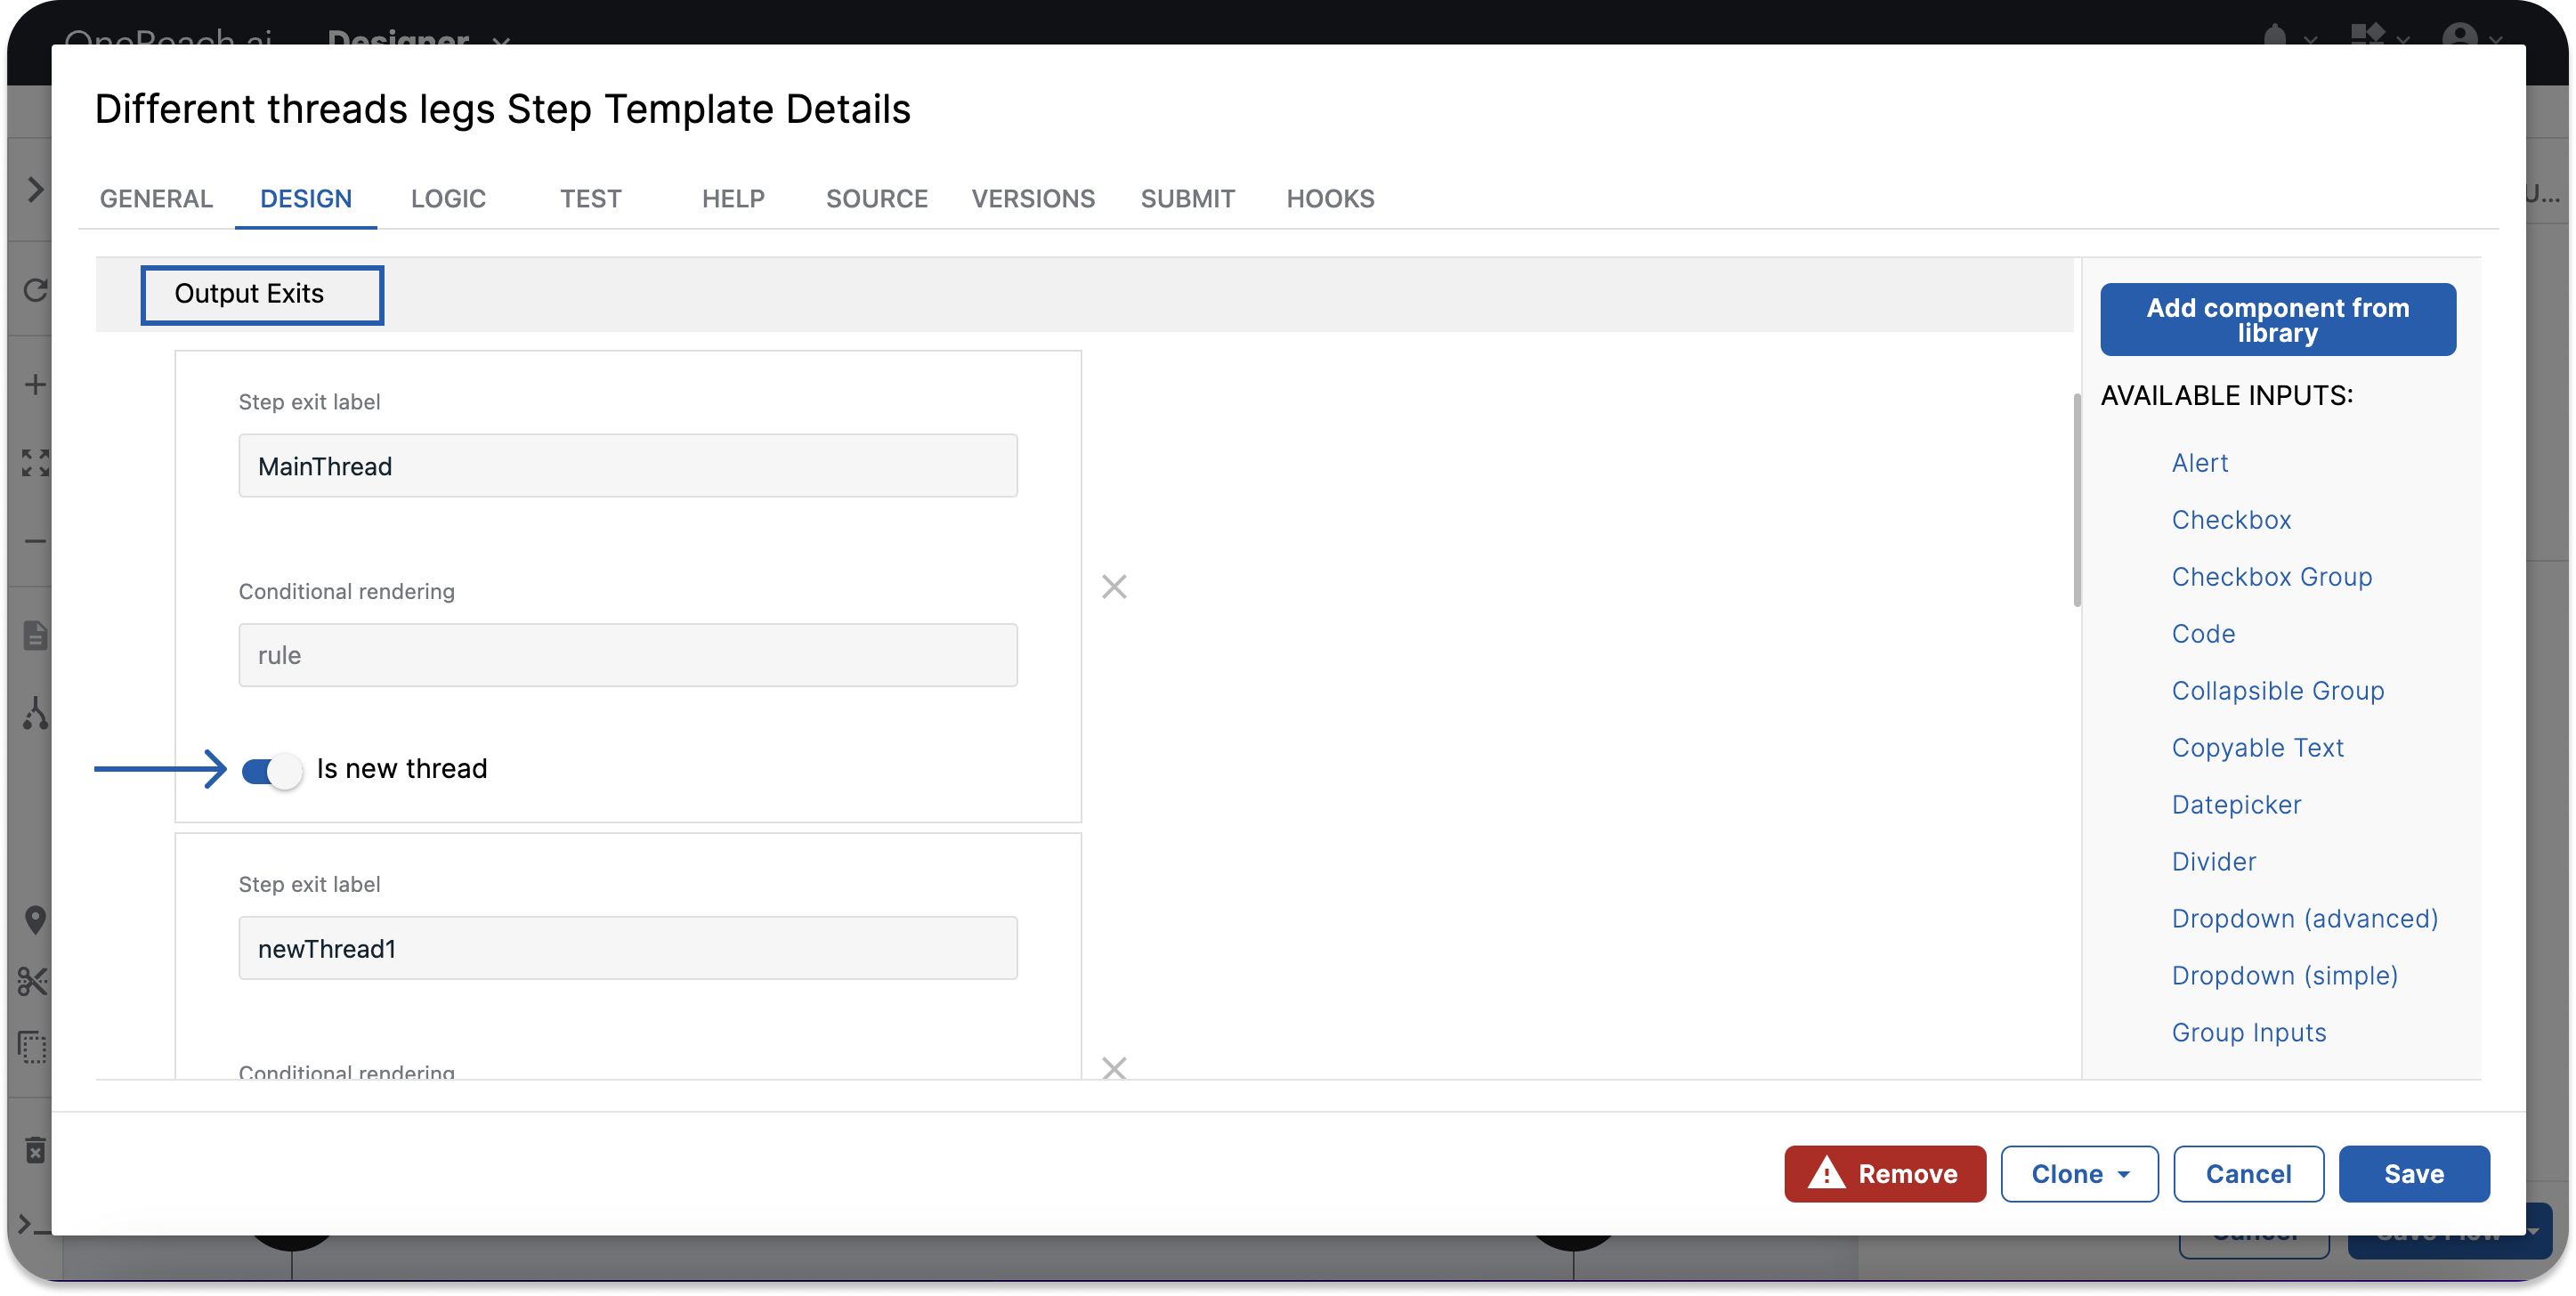Select the Datepicker input link
Viewport: 2576px width, 1296px height.
coord(2236,805)
